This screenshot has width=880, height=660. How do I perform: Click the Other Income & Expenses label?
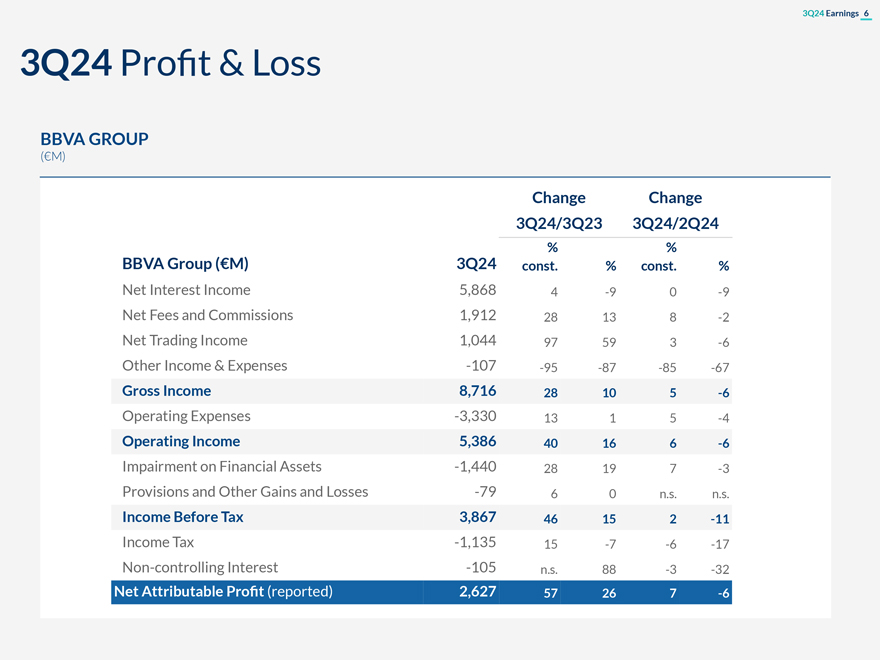coord(204,365)
